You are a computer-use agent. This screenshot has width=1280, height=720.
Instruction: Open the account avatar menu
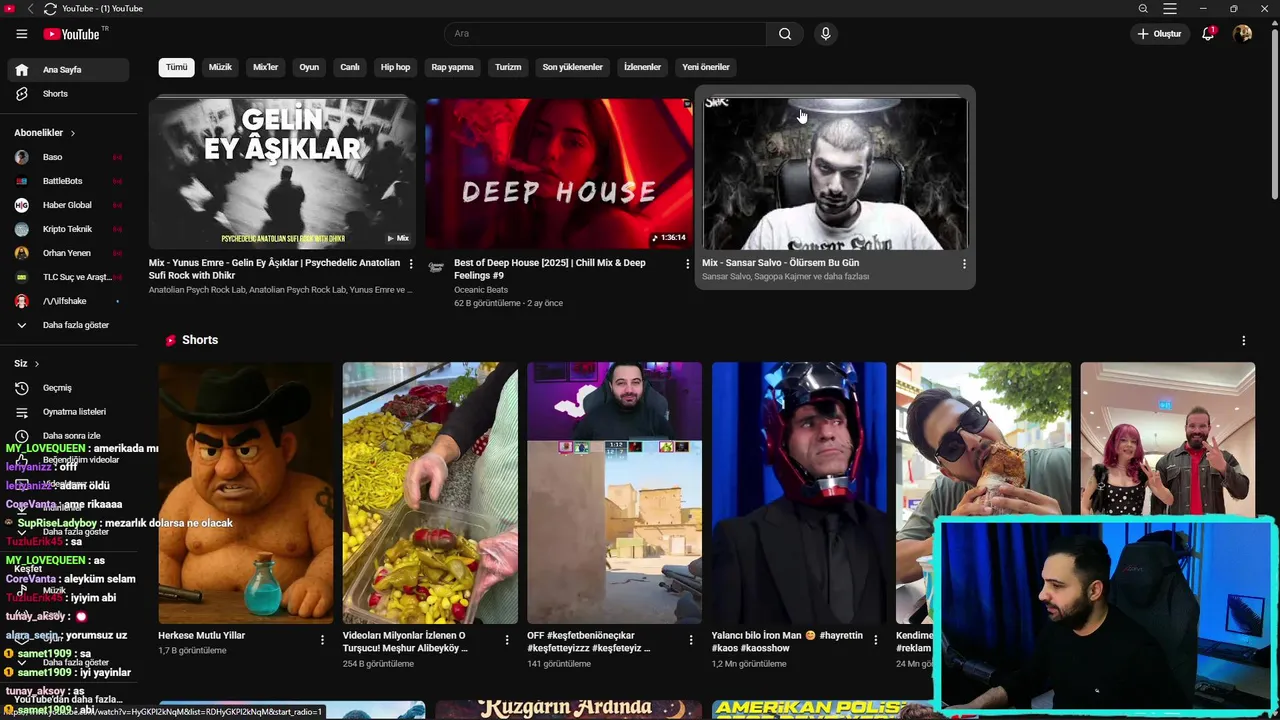tap(1242, 34)
